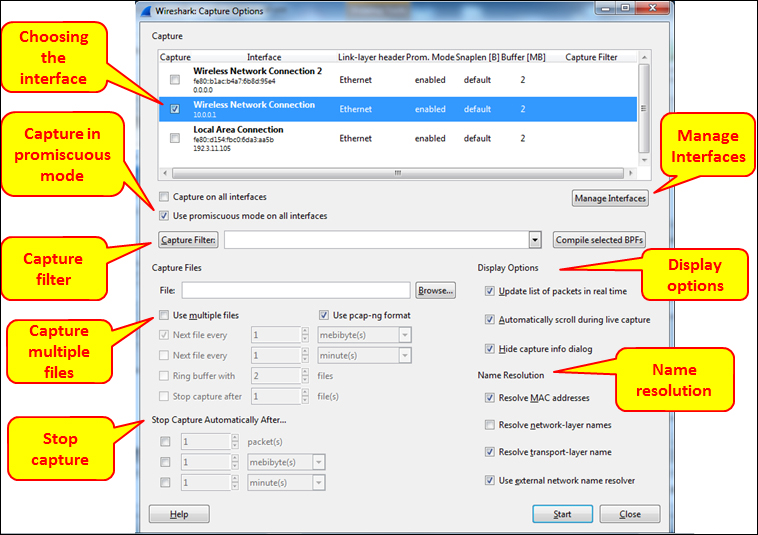
Task: Click the capture filter text field
Action: coord(377,240)
